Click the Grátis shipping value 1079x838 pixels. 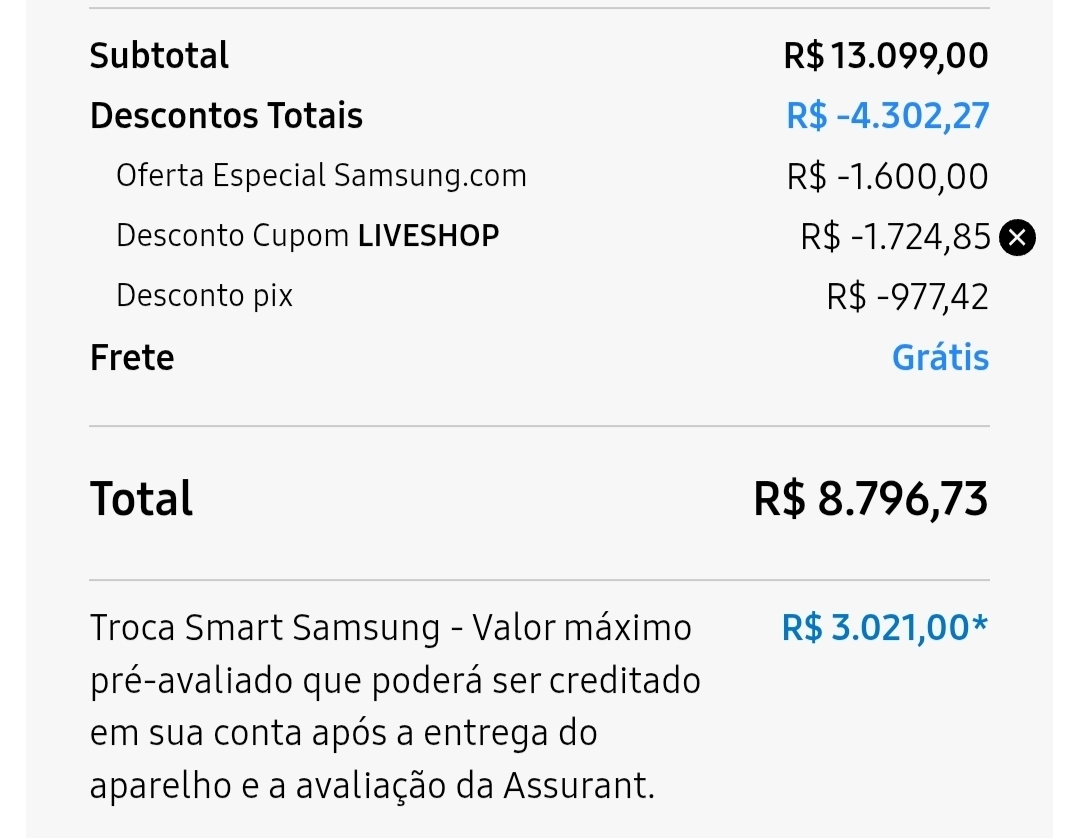(940, 358)
